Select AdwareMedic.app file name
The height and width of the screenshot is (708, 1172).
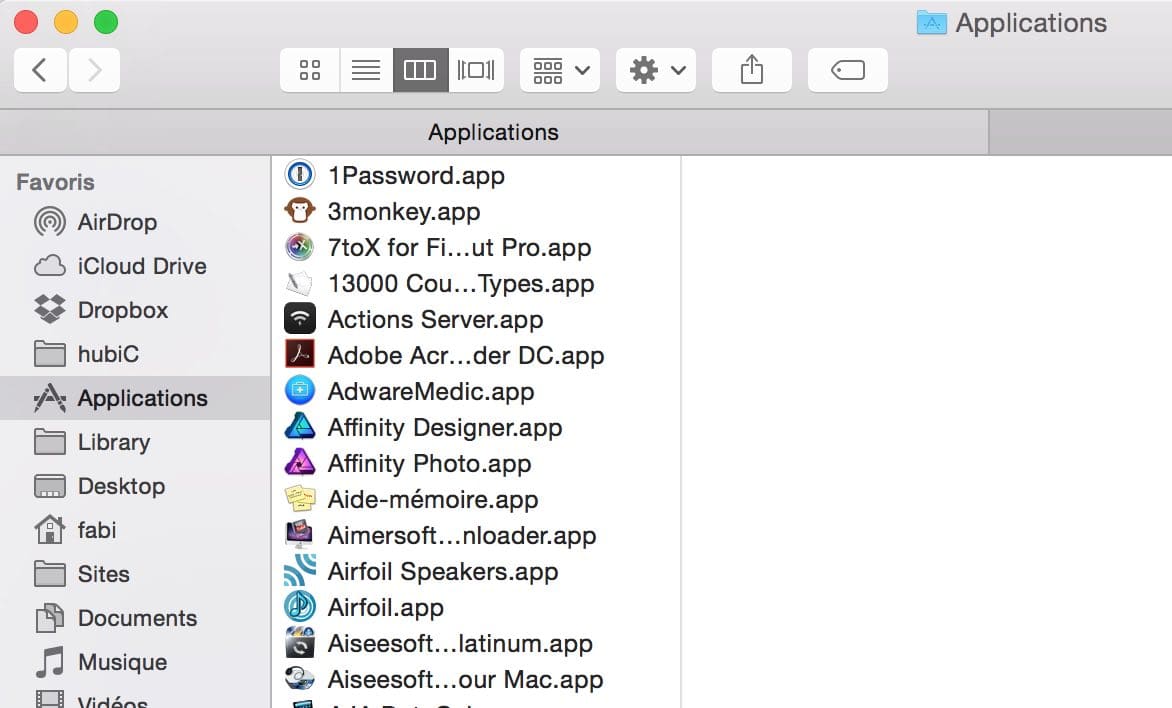click(x=431, y=391)
